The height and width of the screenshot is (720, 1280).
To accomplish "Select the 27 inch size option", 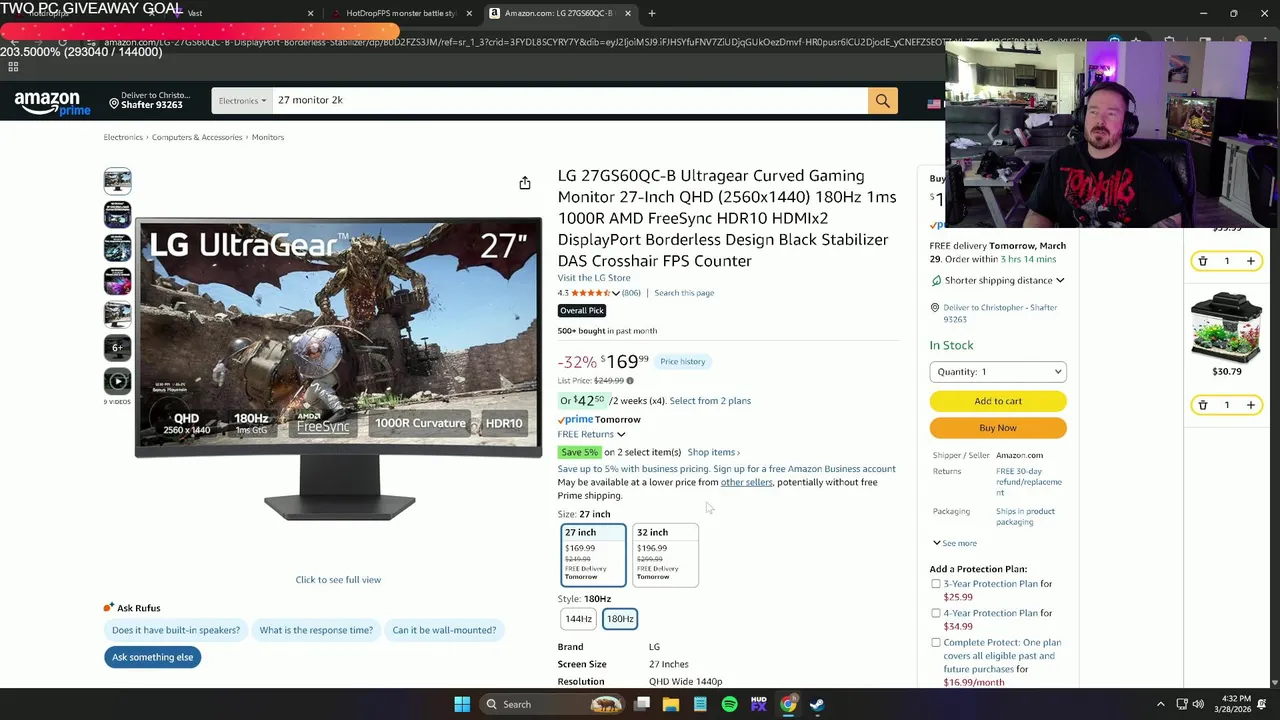I will pos(593,555).
